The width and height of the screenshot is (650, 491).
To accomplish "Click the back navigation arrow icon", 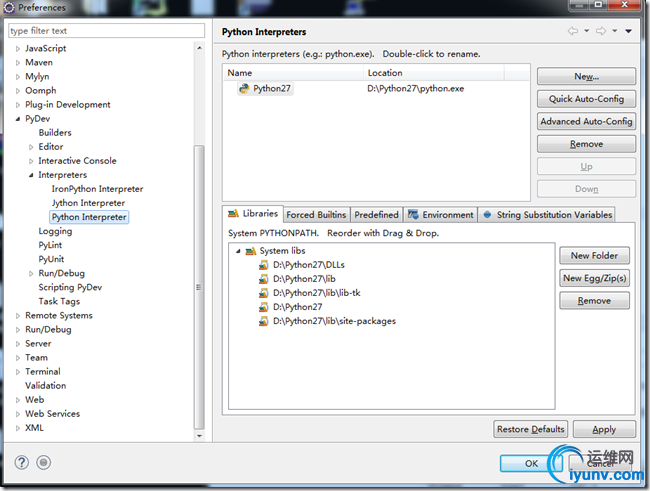I will (573, 31).
